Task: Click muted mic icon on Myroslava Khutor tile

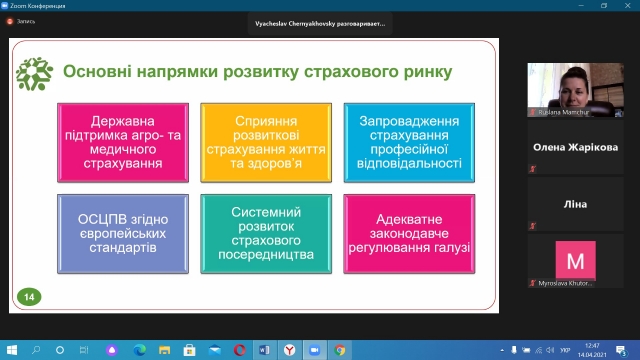Action: click(533, 283)
